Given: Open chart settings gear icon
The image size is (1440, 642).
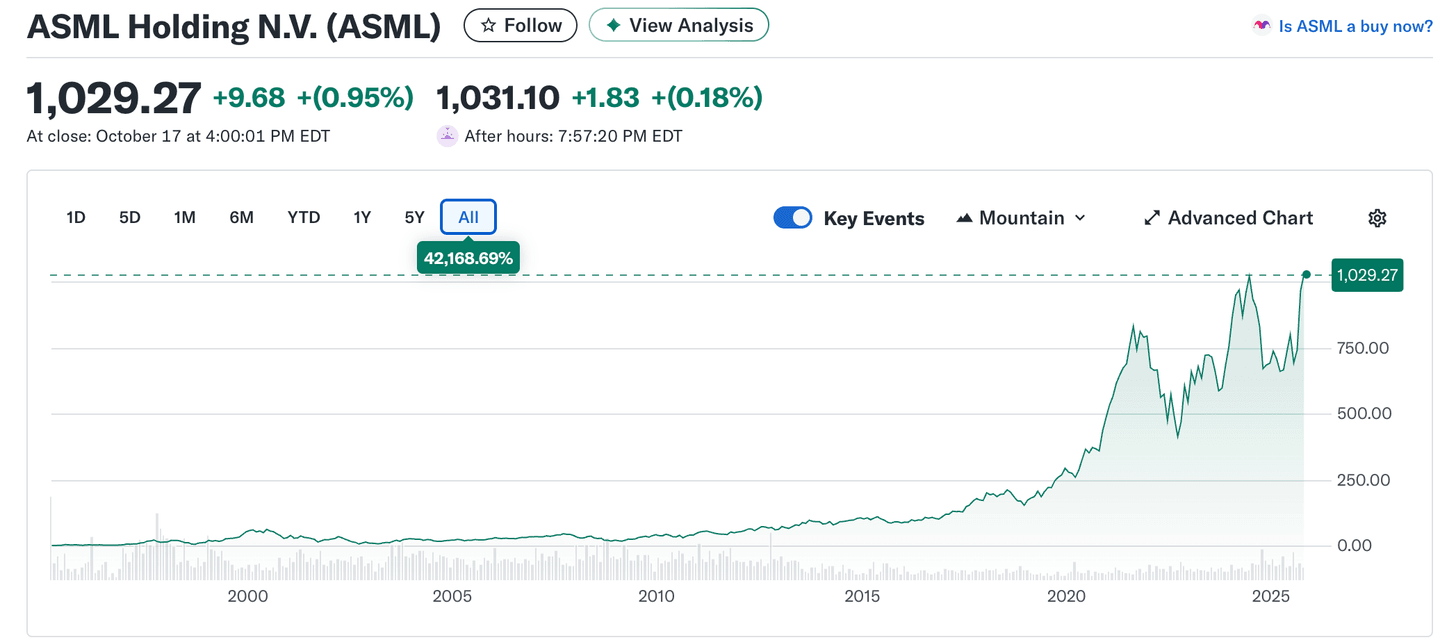Looking at the screenshot, I should [x=1377, y=218].
